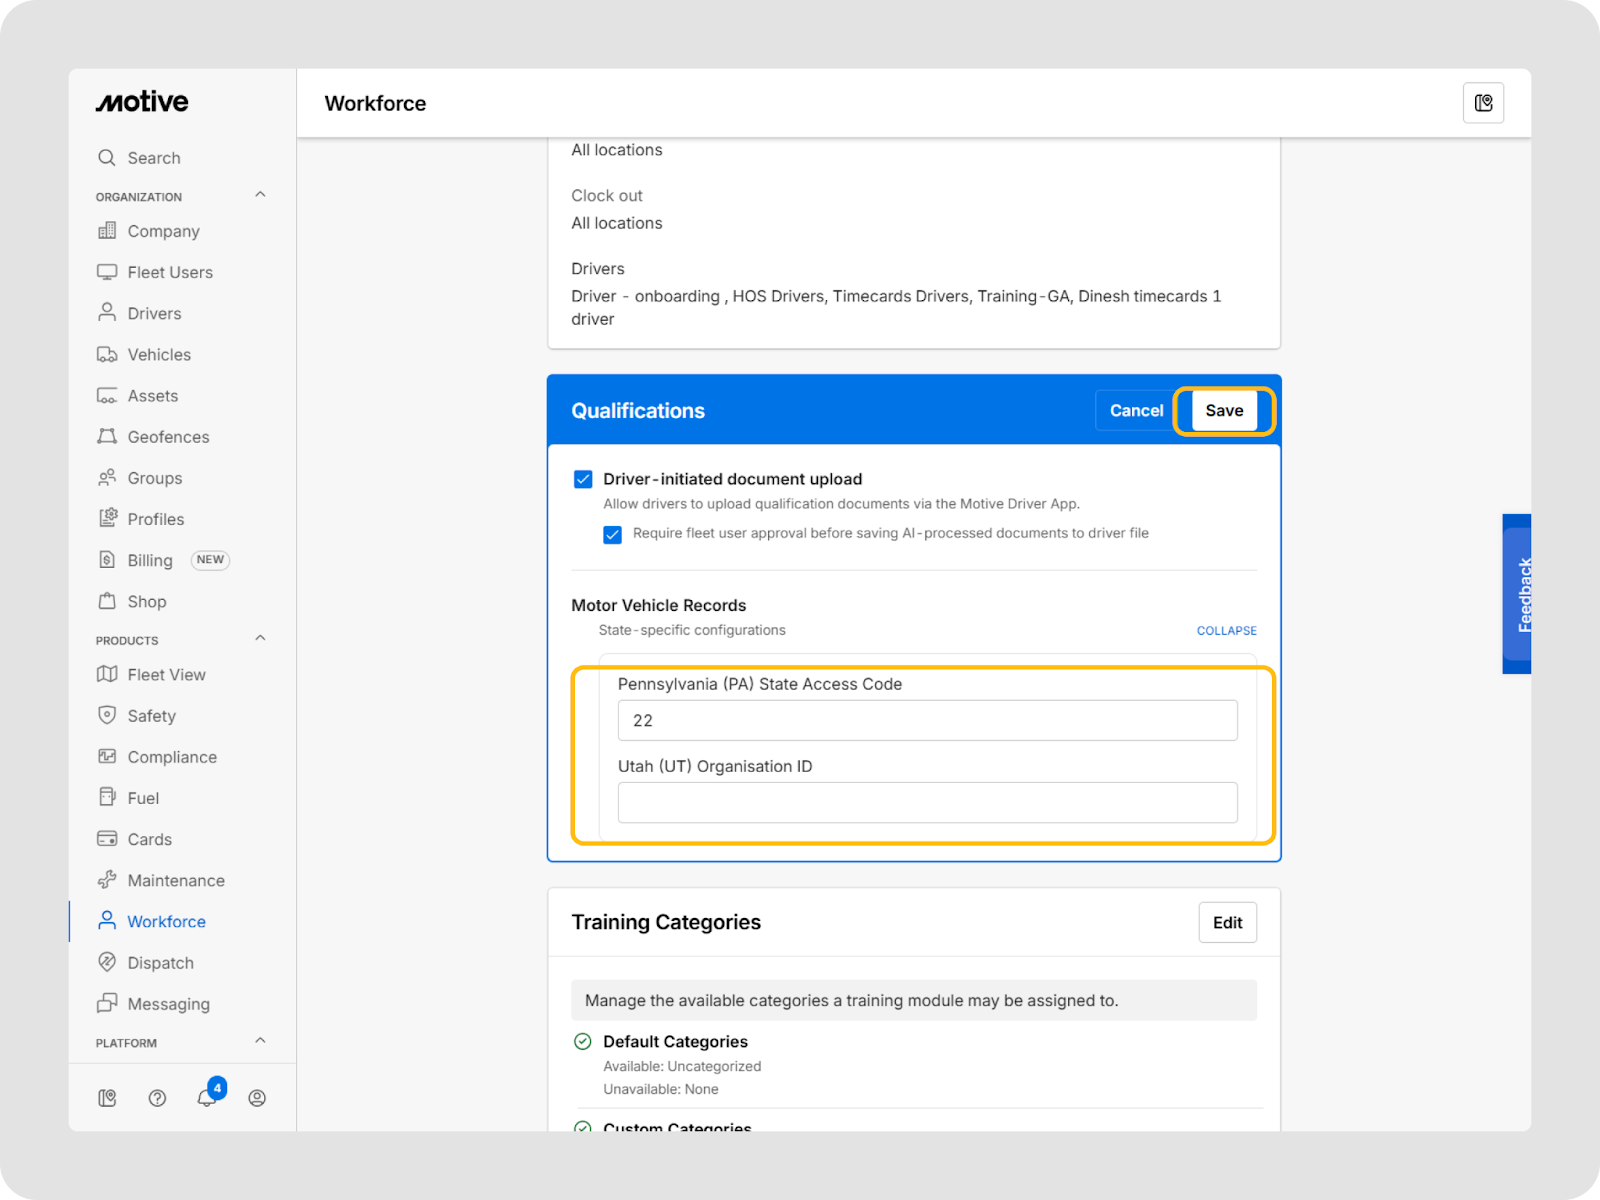Click the Safety shield icon in sidebar
Screen dimensions: 1600x1200
[x=107, y=715]
